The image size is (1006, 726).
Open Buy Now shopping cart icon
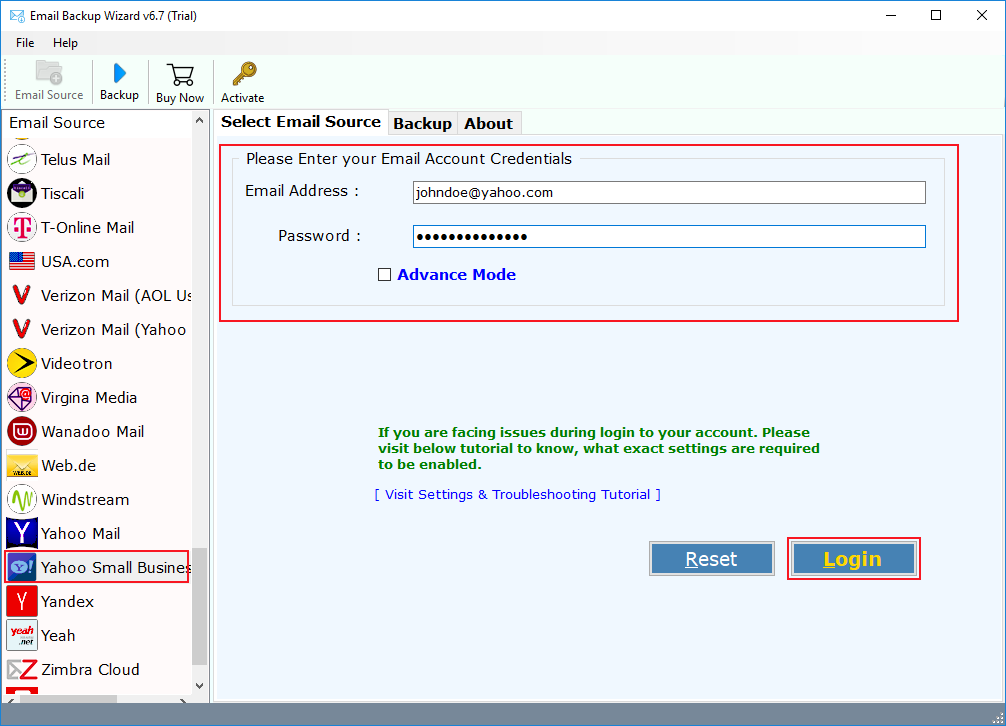click(180, 75)
